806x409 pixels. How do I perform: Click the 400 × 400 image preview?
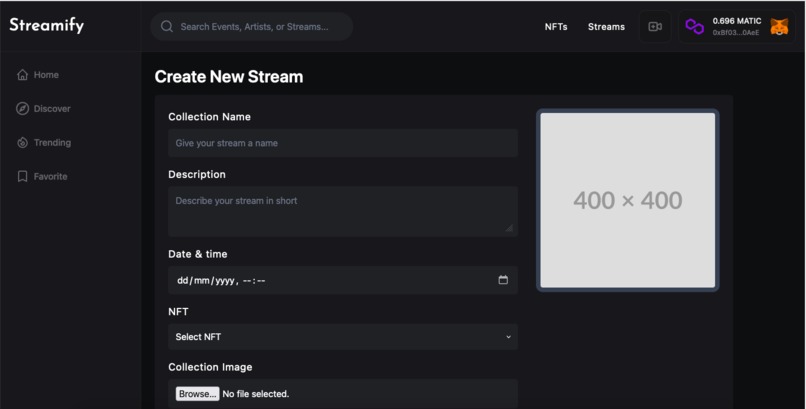point(628,200)
